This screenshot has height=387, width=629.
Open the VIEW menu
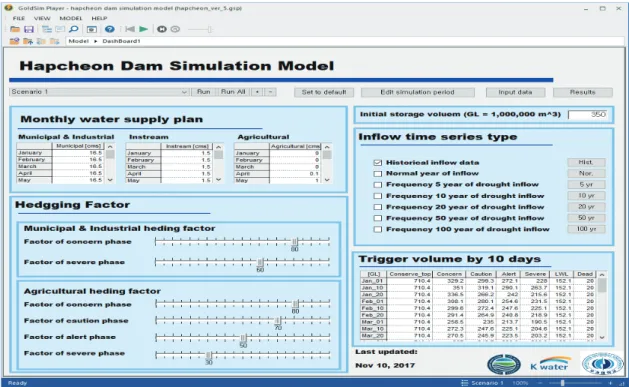(x=42, y=18)
